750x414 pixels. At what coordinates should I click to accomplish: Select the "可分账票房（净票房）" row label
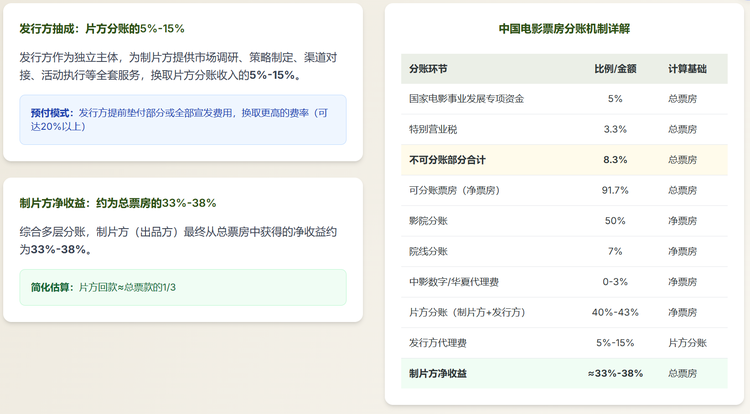click(454, 190)
